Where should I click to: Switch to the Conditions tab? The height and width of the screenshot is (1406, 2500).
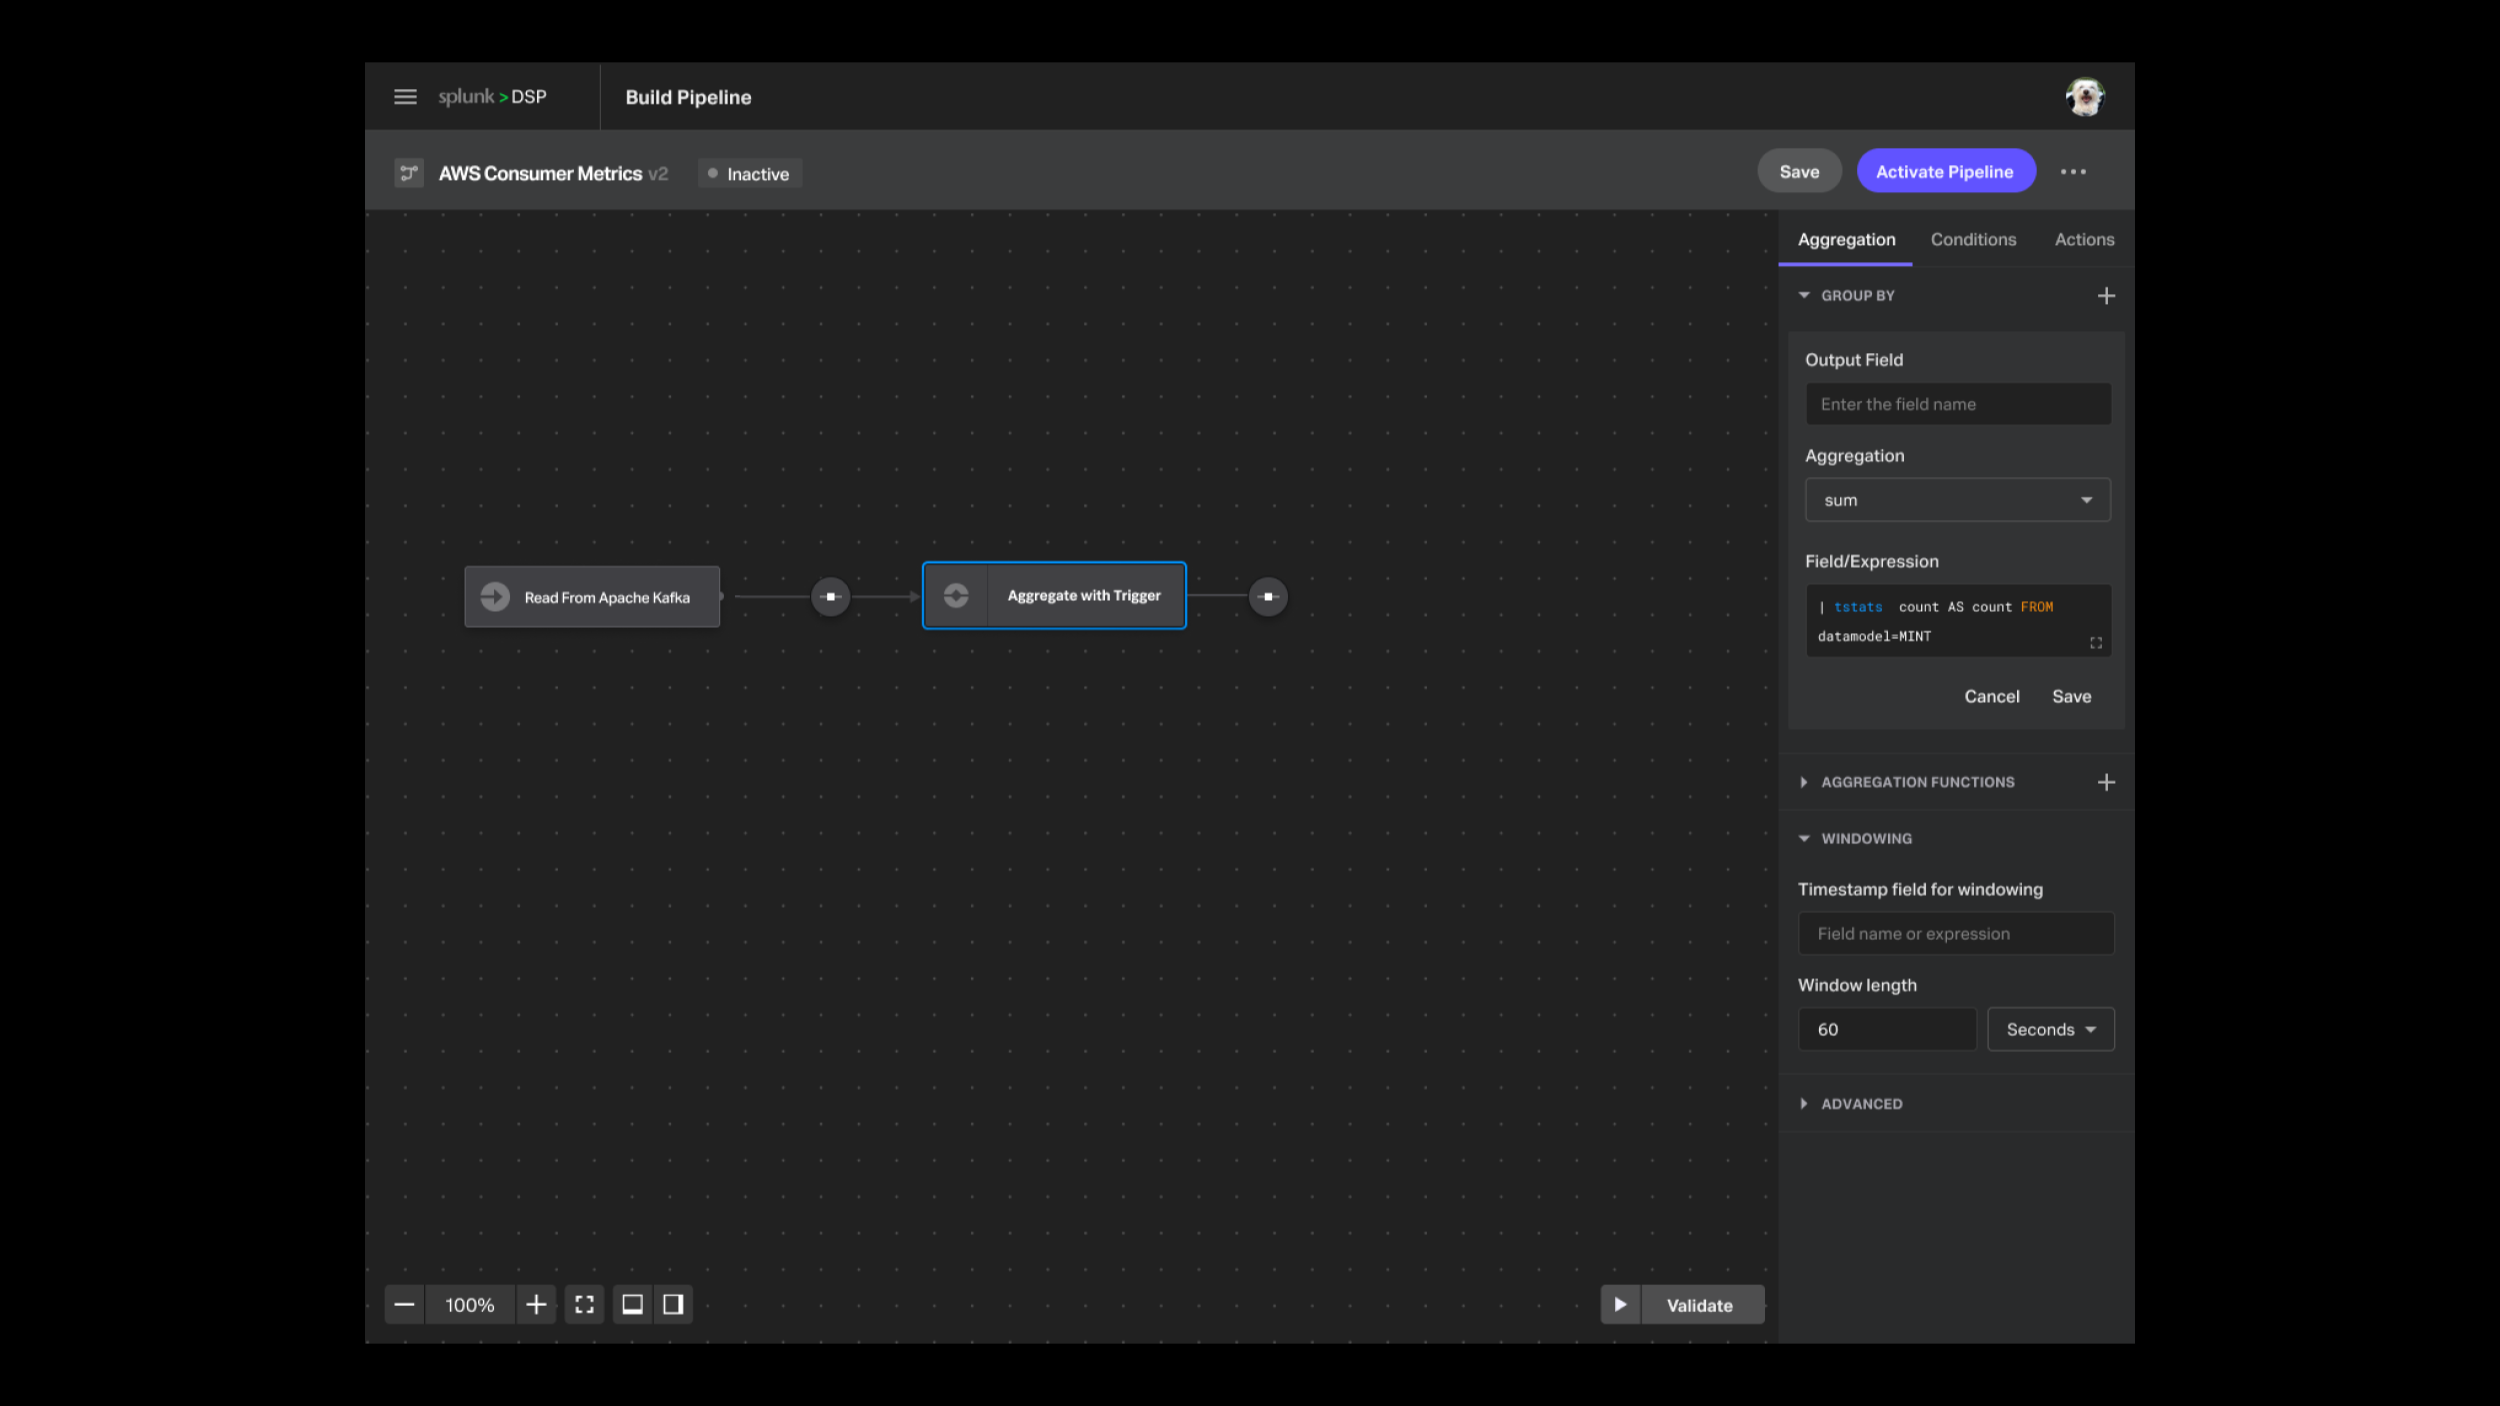click(x=1973, y=240)
